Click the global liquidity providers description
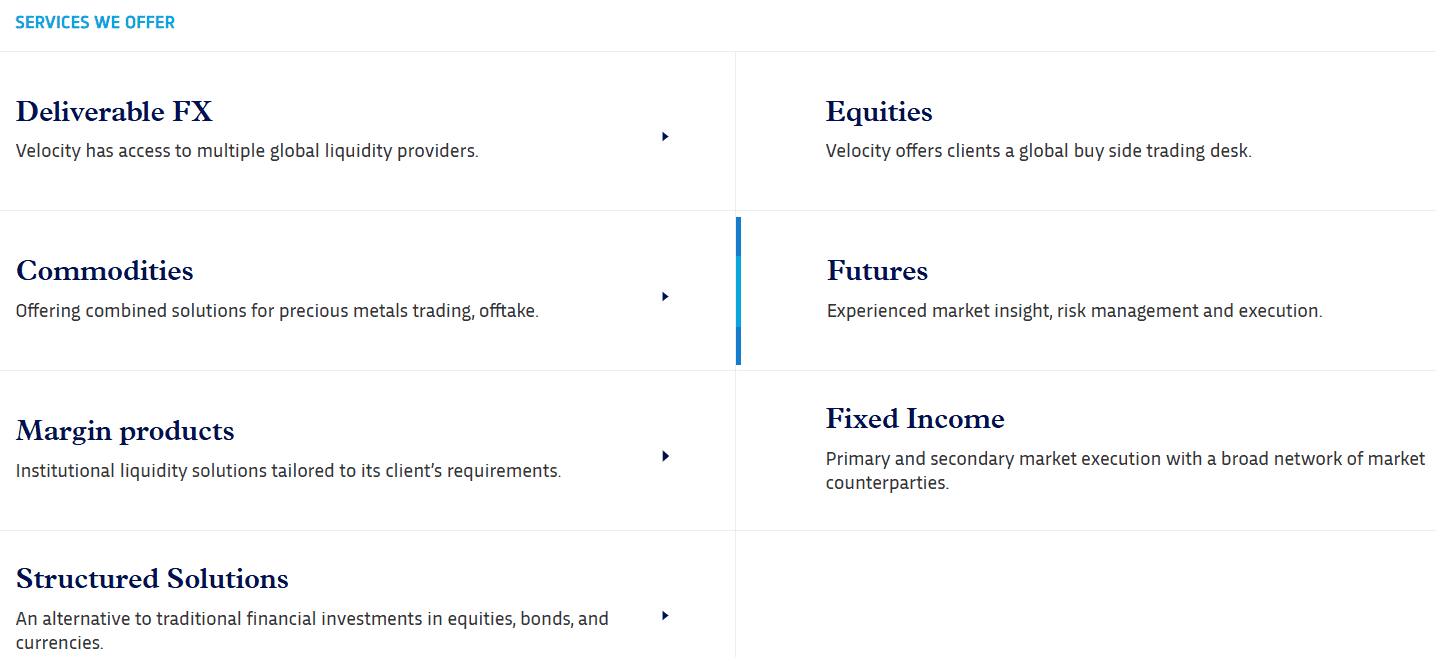This screenshot has width=1436, height=657. click(x=247, y=151)
